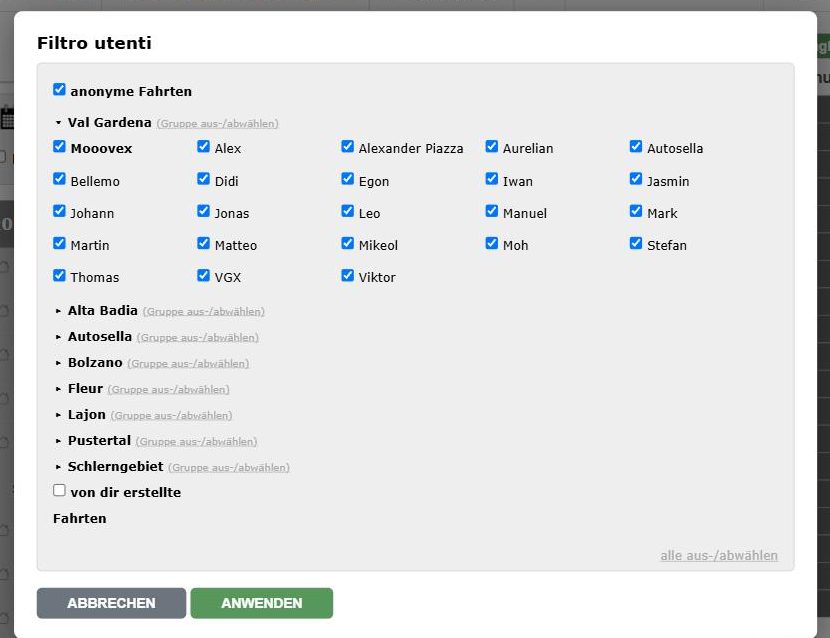Screen dimensions: 830x638
Task: Toggle group selection link for Bolzano
Action: [188, 364]
